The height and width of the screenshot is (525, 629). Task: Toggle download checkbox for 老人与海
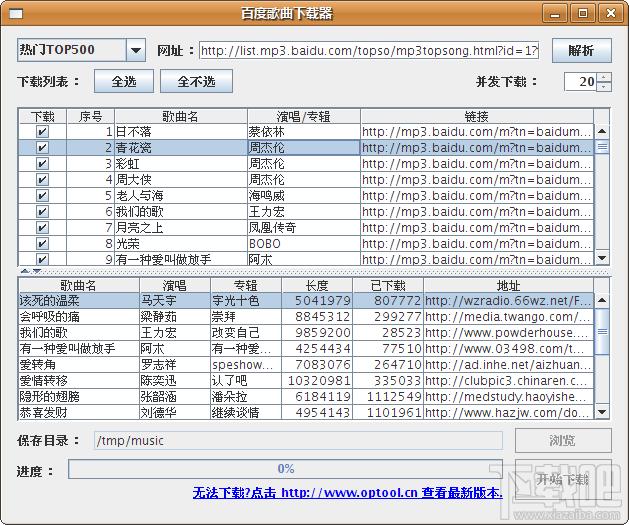click(42, 196)
